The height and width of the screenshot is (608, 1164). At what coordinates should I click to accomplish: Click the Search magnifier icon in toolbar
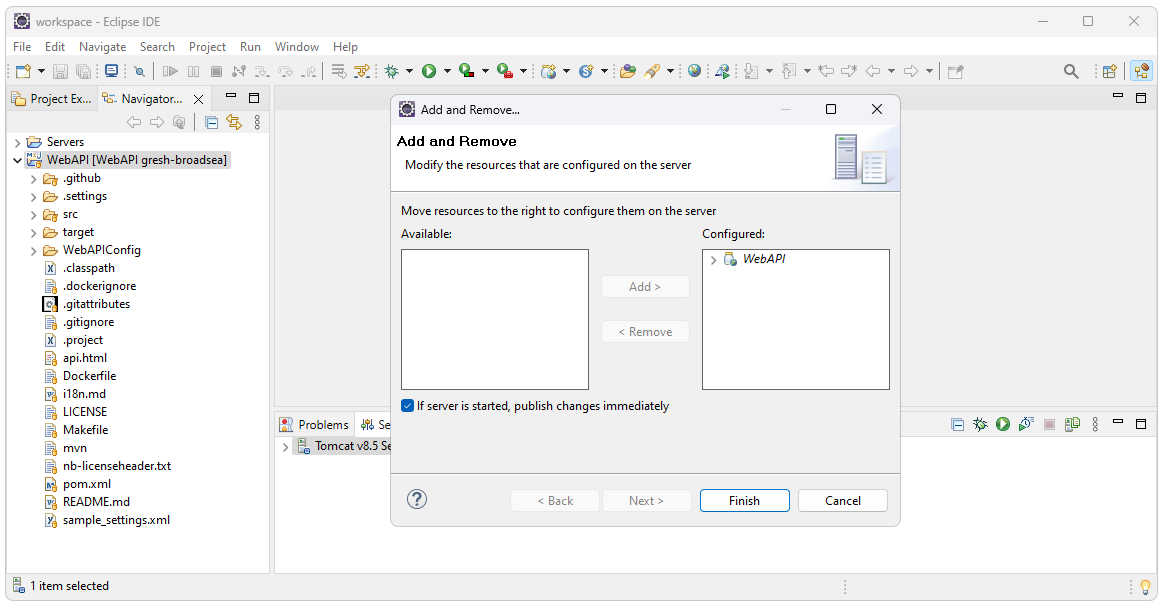point(1070,71)
